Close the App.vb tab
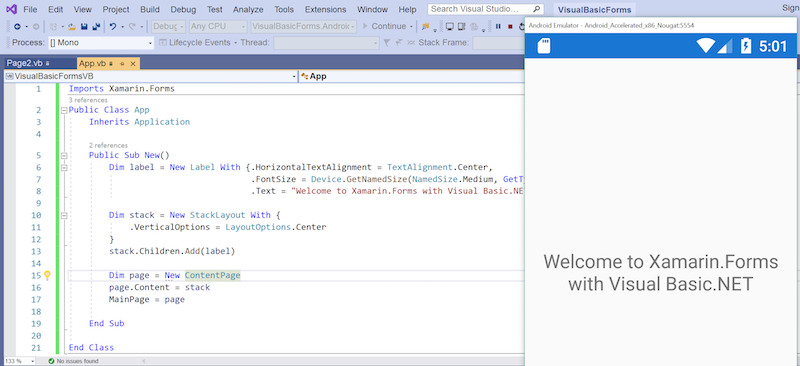 [133, 64]
